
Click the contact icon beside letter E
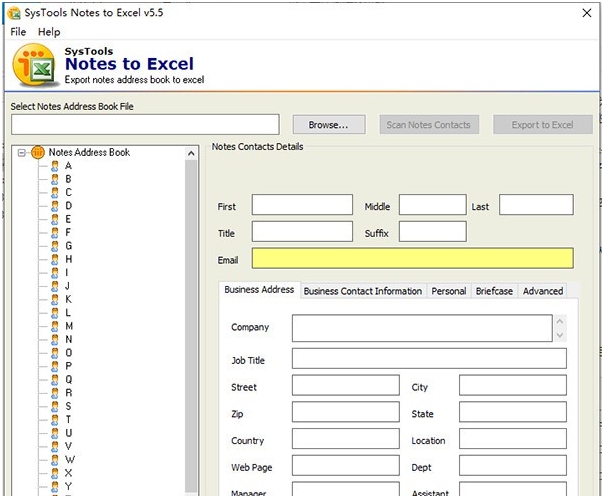pyautogui.click(x=55, y=220)
